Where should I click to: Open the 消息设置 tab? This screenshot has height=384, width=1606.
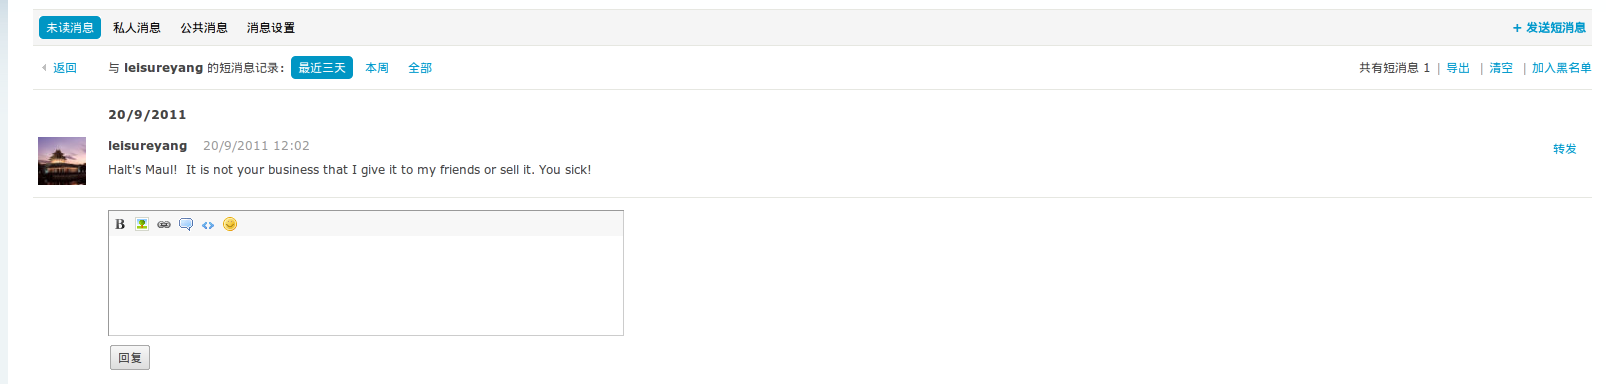coord(271,28)
